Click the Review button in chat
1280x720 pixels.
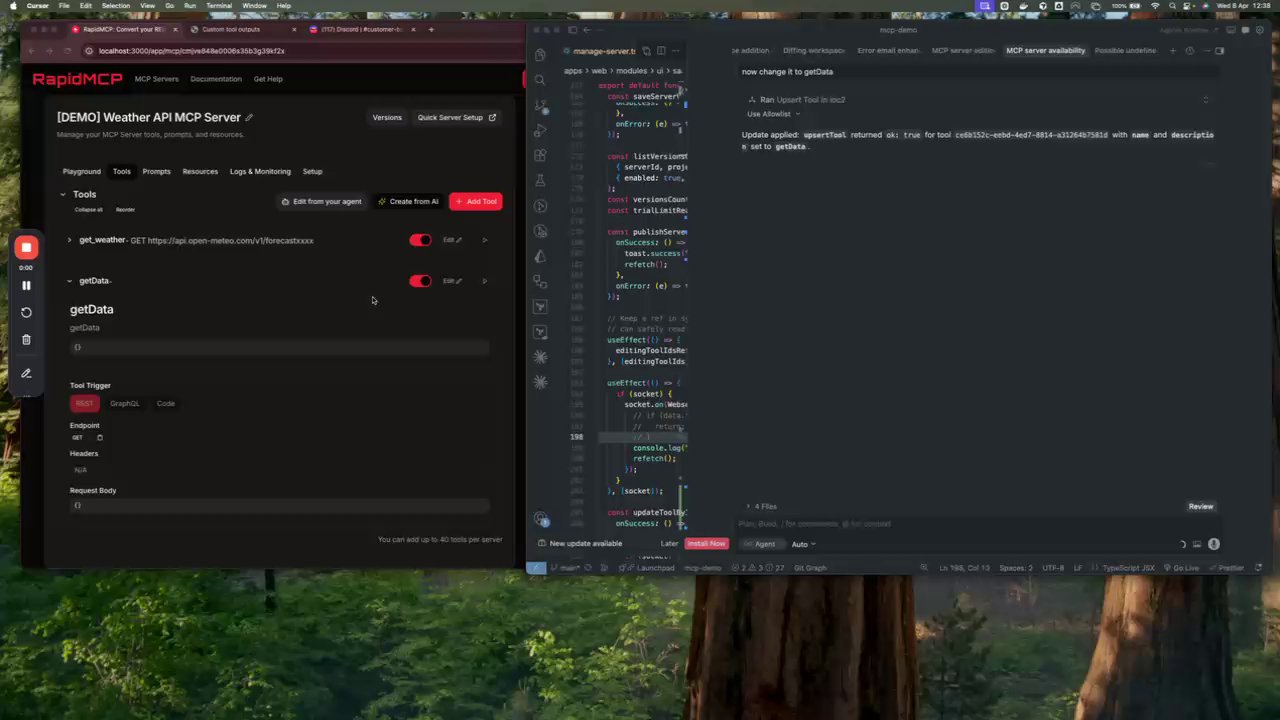[1201, 507]
